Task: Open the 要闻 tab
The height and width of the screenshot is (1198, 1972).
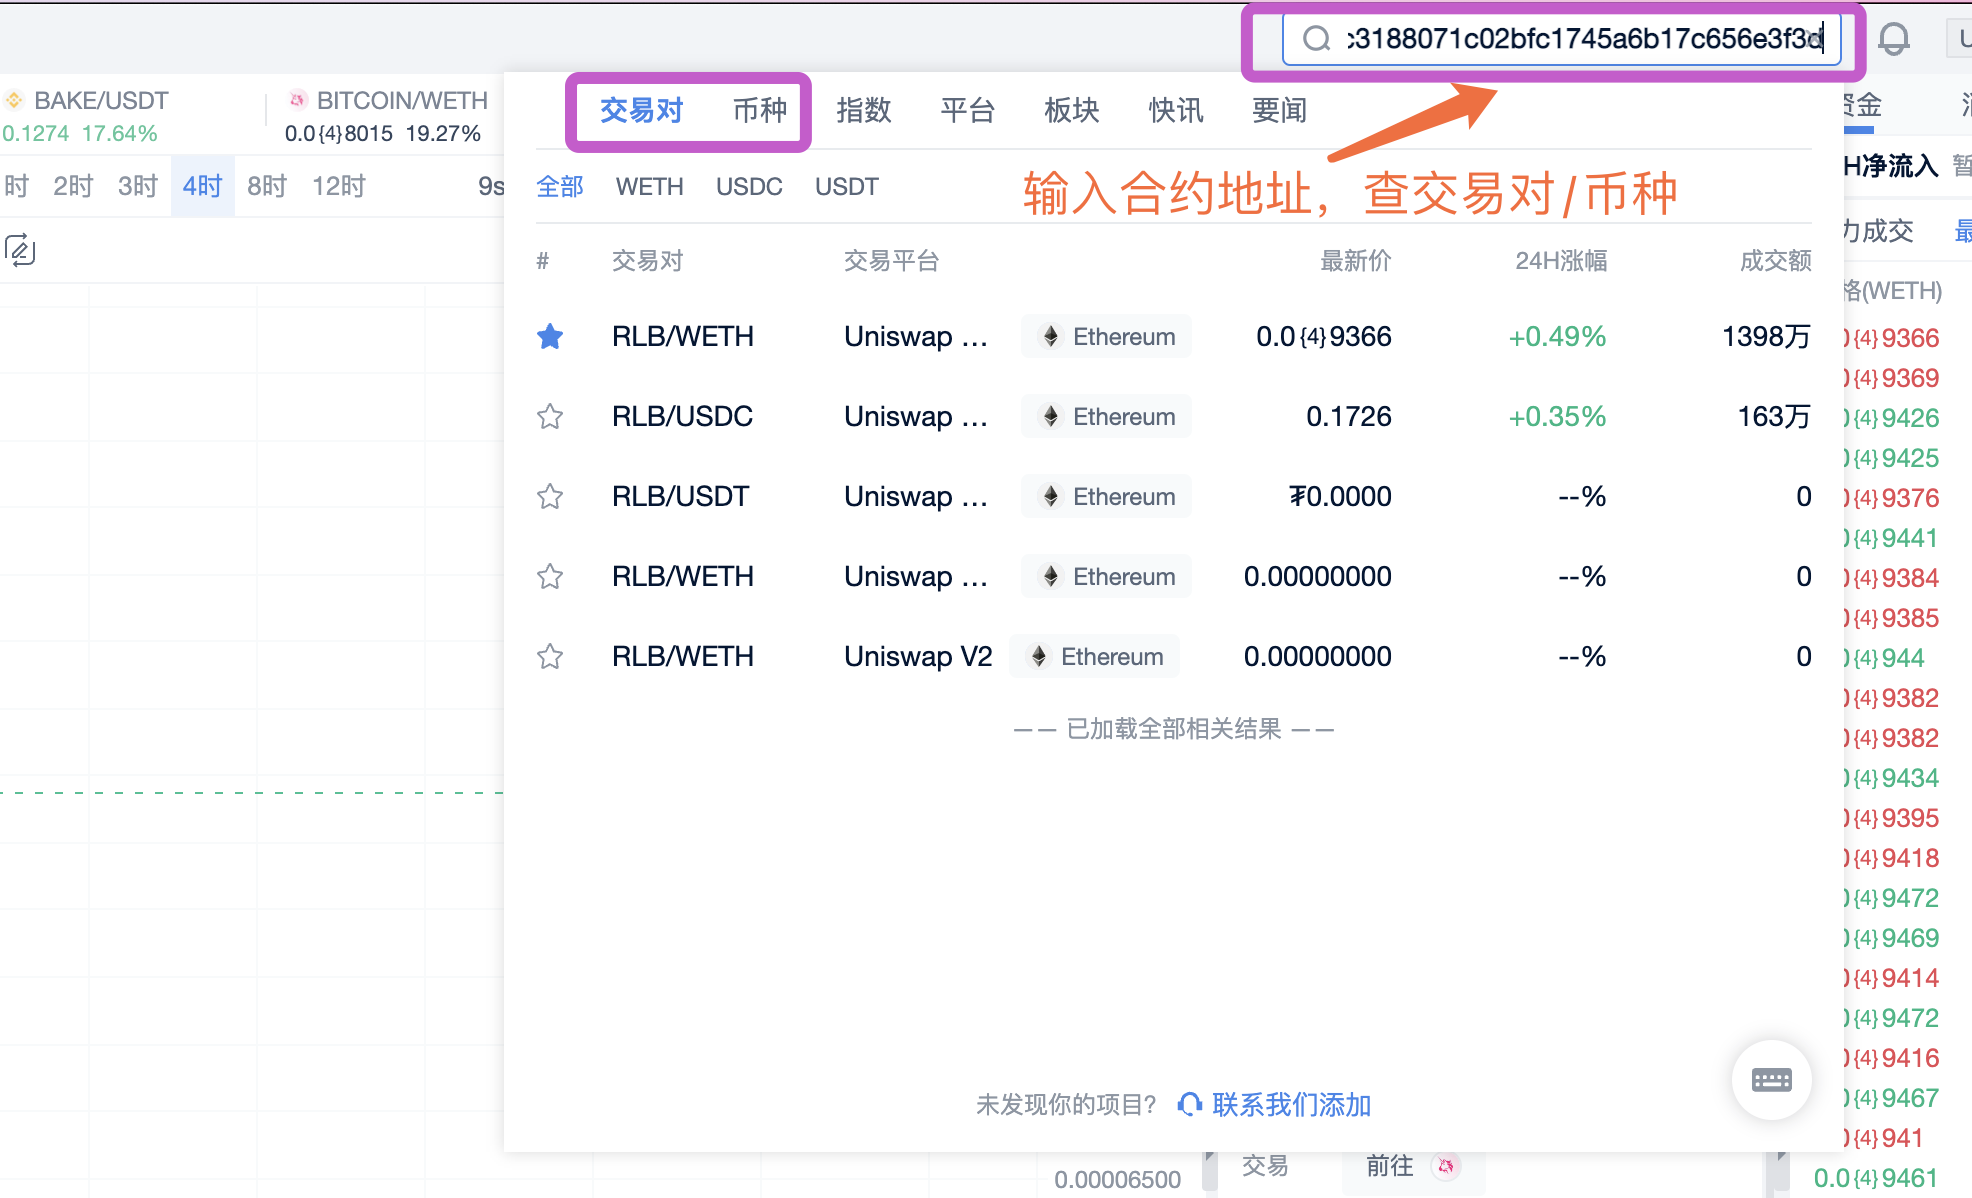Action: point(1280,110)
